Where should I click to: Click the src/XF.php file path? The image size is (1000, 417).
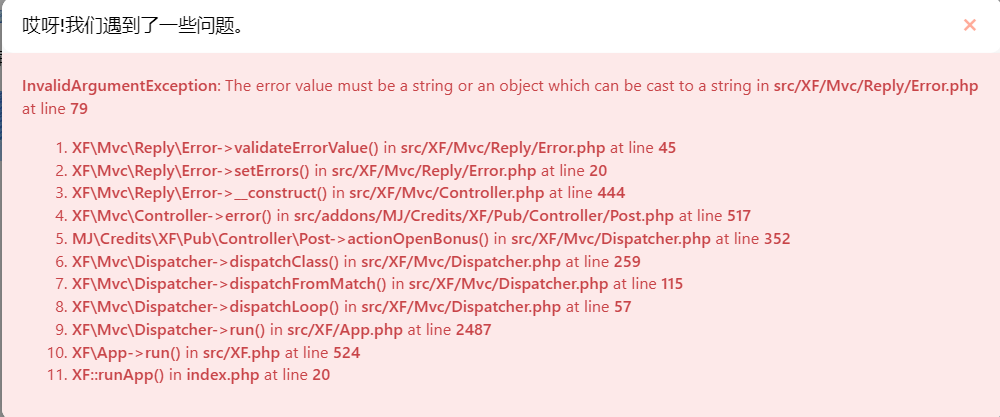pyautogui.click(x=241, y=353)
